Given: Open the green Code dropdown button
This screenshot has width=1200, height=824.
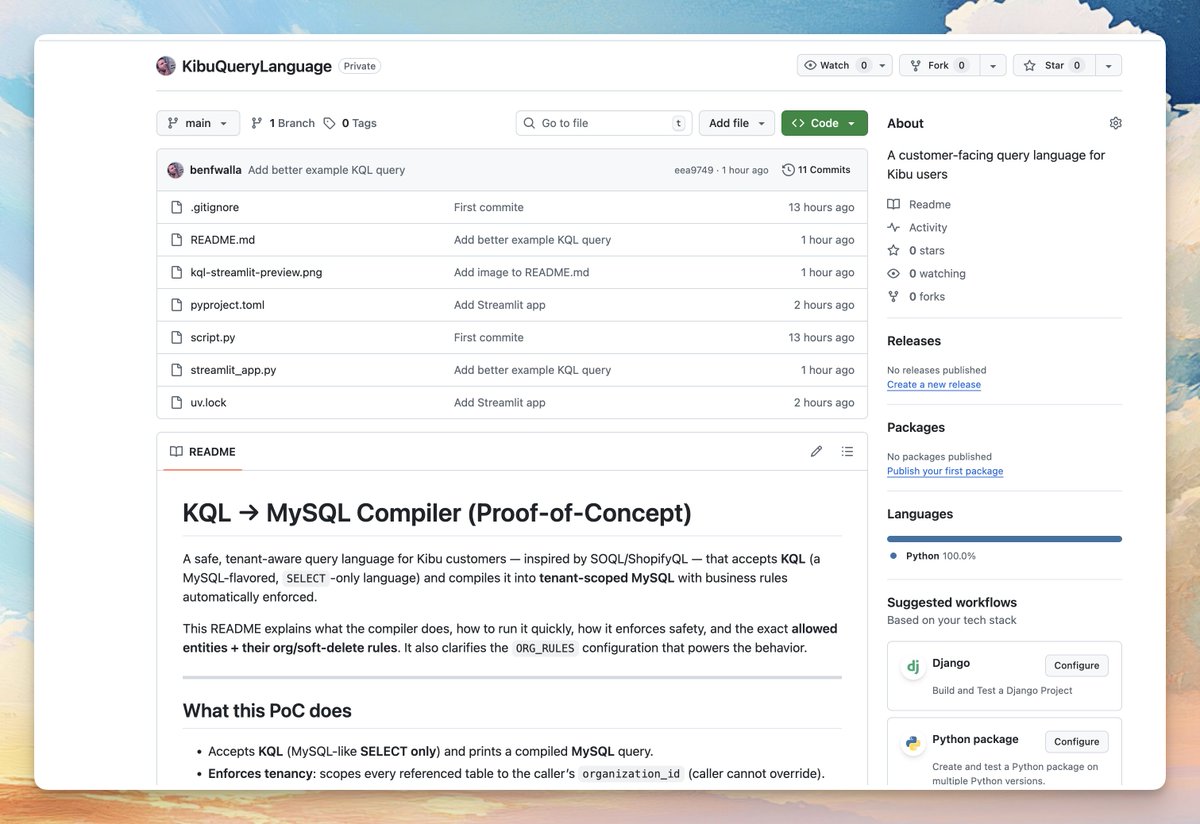Looking at the screenshot, I should 824,123.
